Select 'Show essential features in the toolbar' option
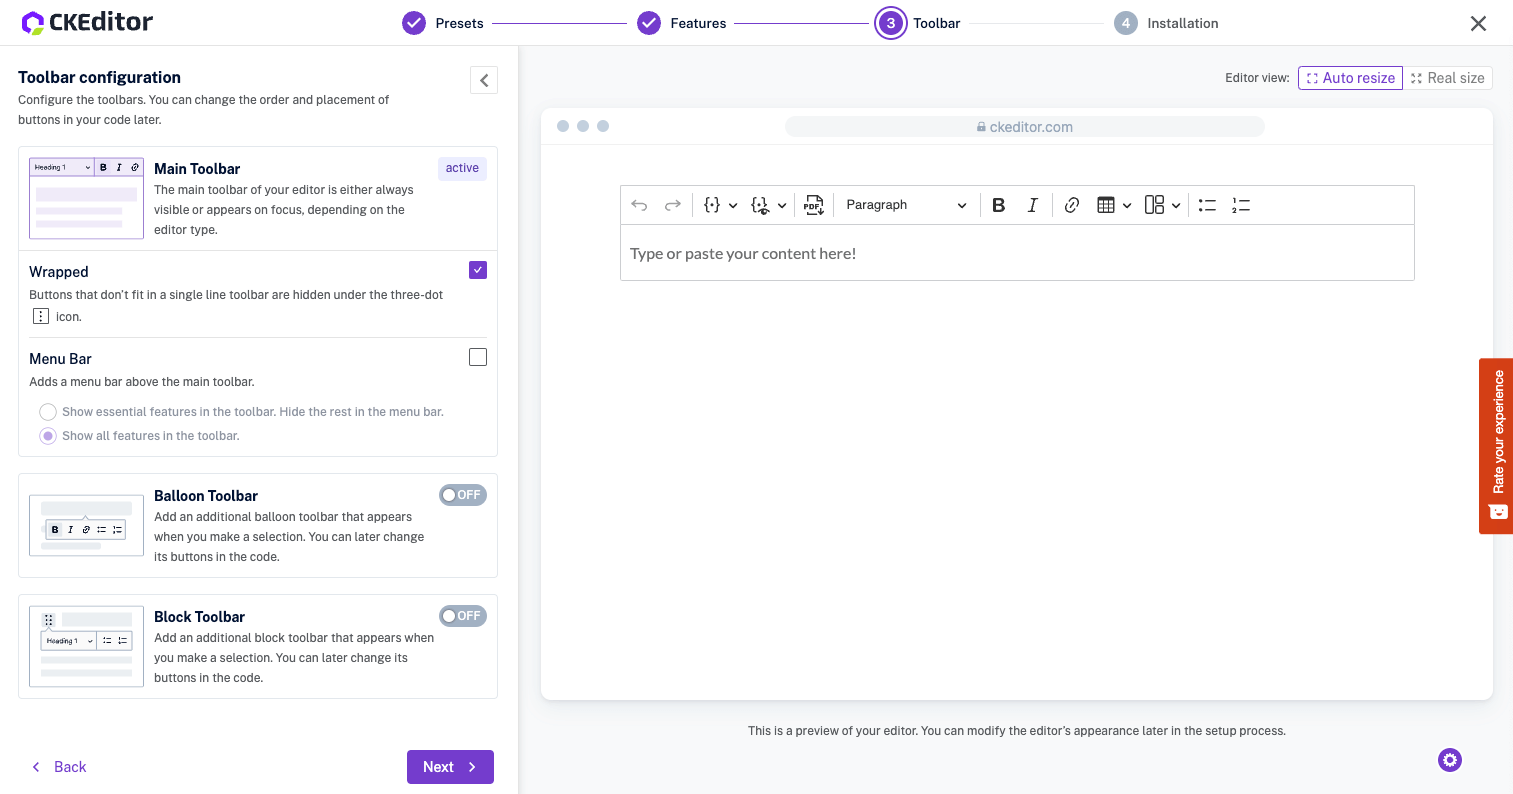Screen dimensions: 1513x794 point(48,412)
